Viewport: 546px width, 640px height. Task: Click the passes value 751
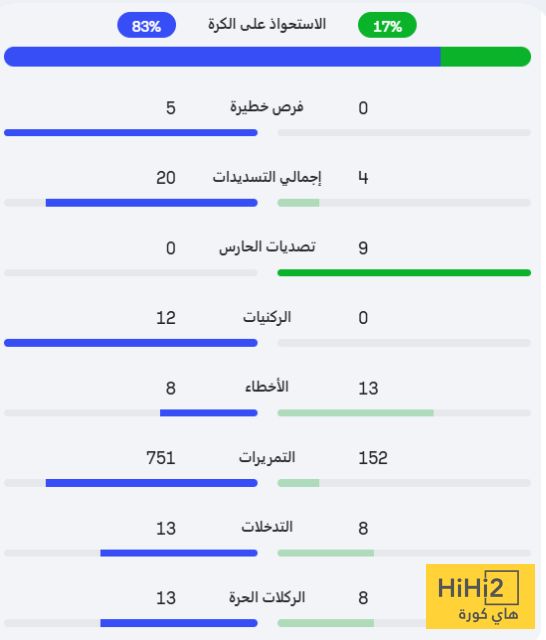[x=161, y=458]
